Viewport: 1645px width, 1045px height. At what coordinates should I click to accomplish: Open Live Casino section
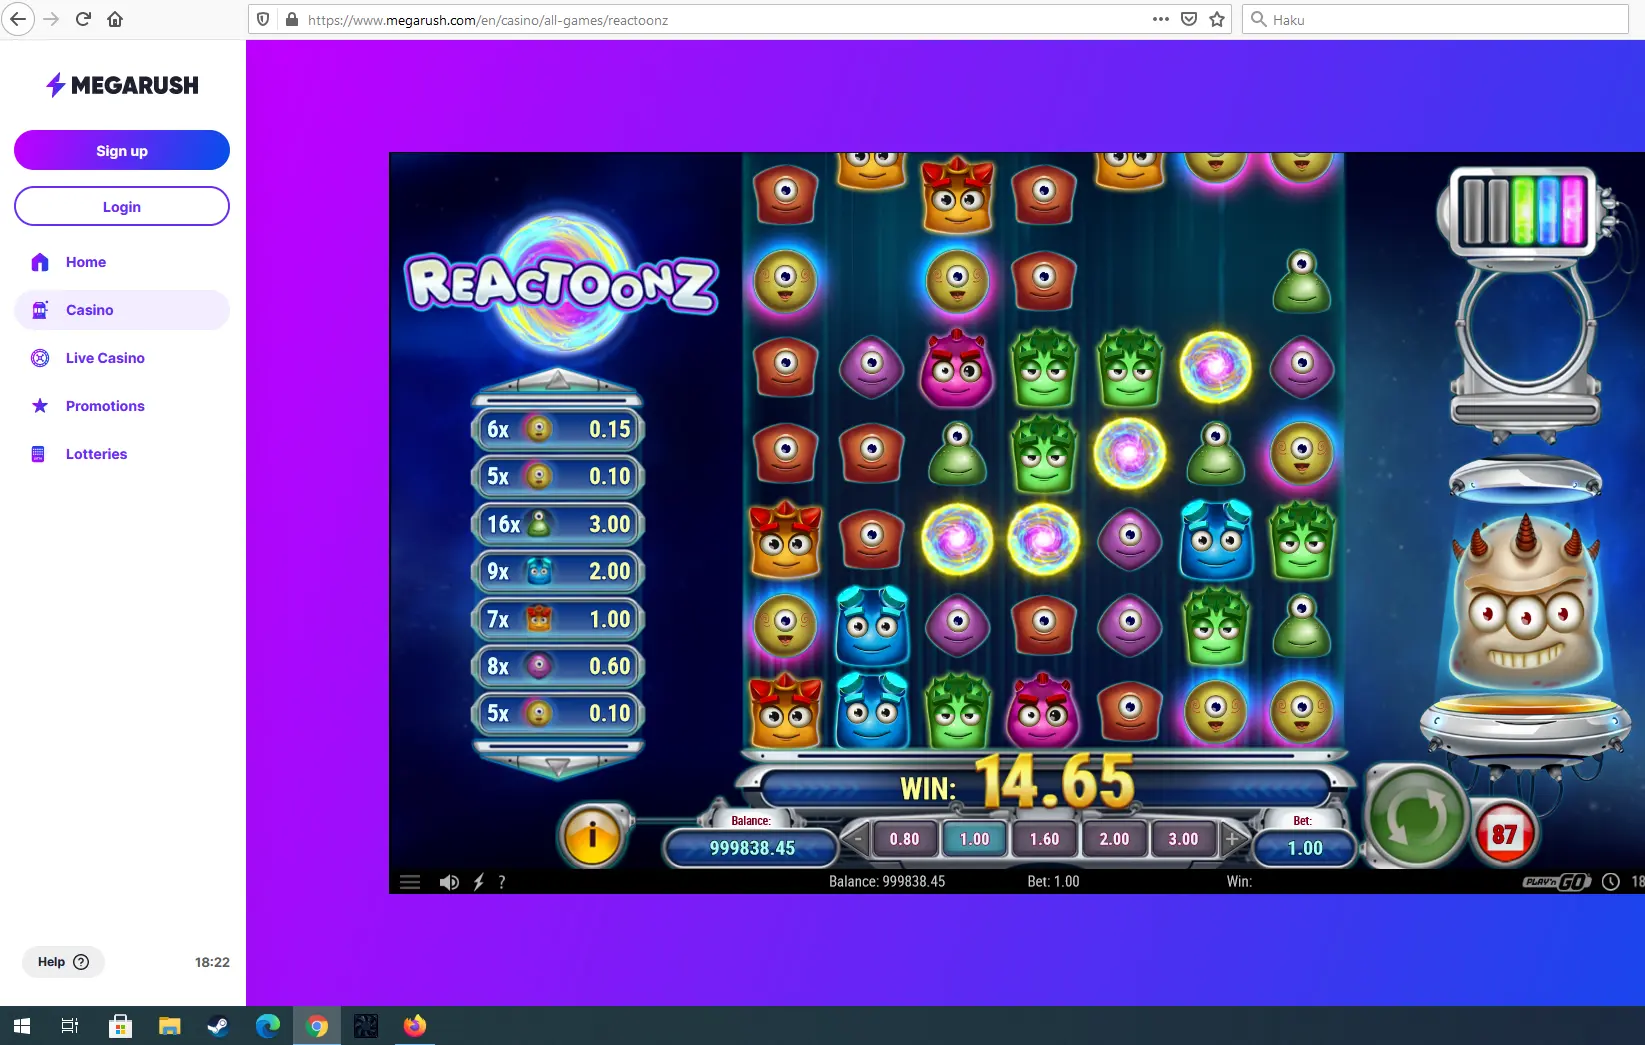(x=122, y=358)
